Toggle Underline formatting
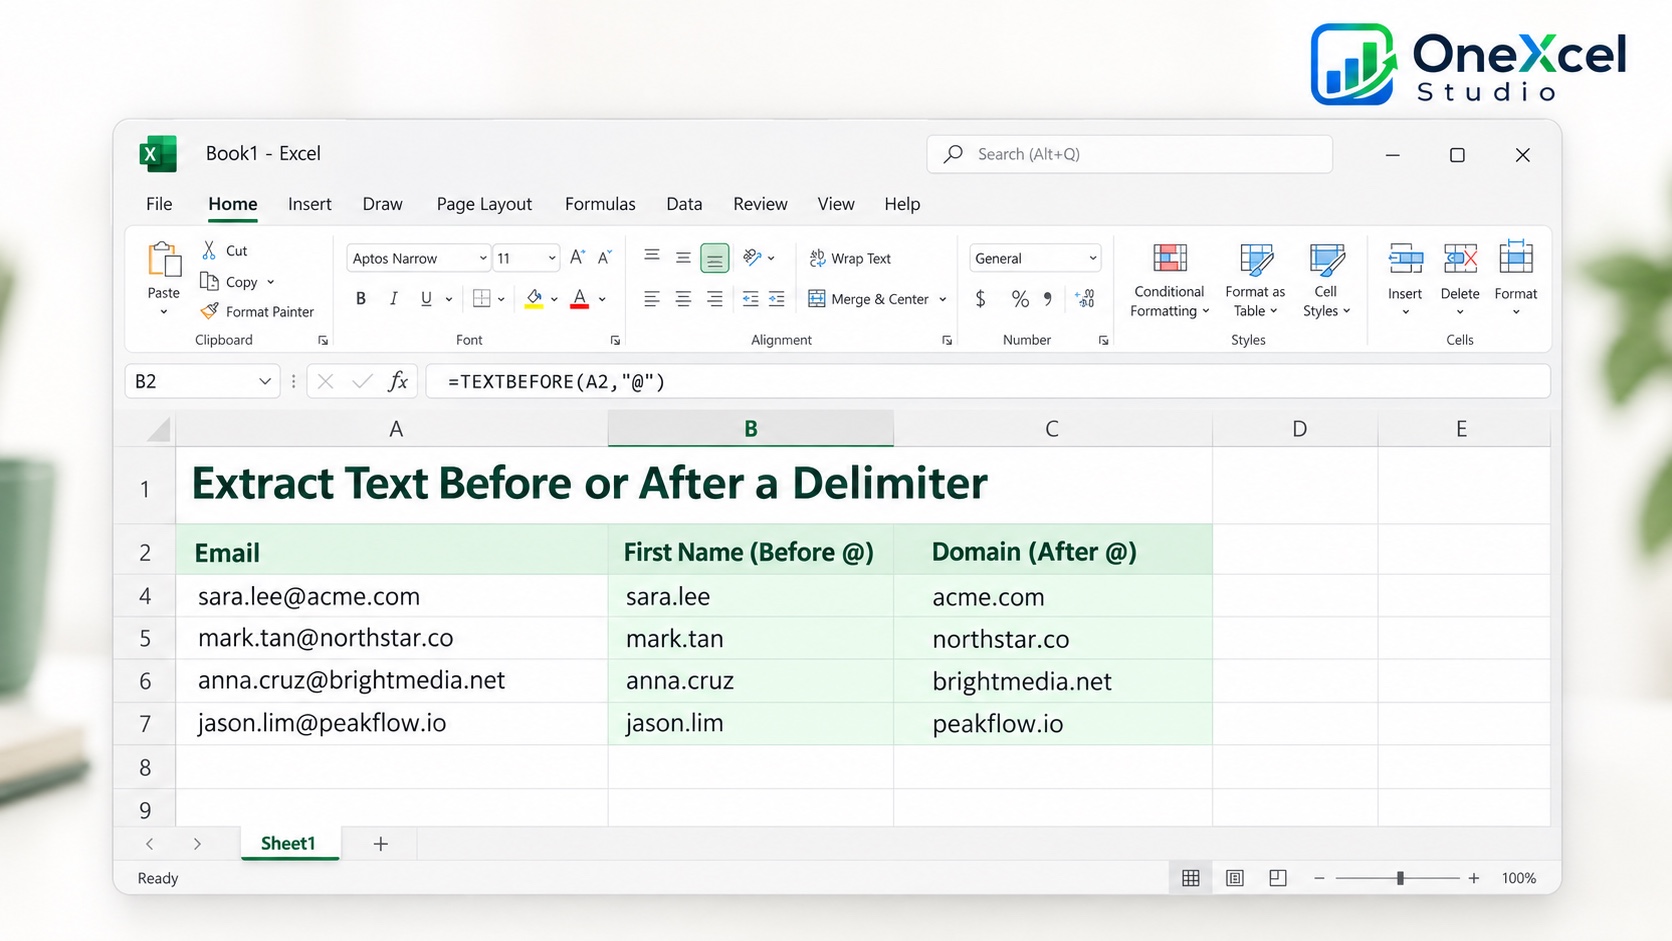Image resolution: width=1672 pixels, height=941 pixels. pyautogui.click(x=426, y=298)
